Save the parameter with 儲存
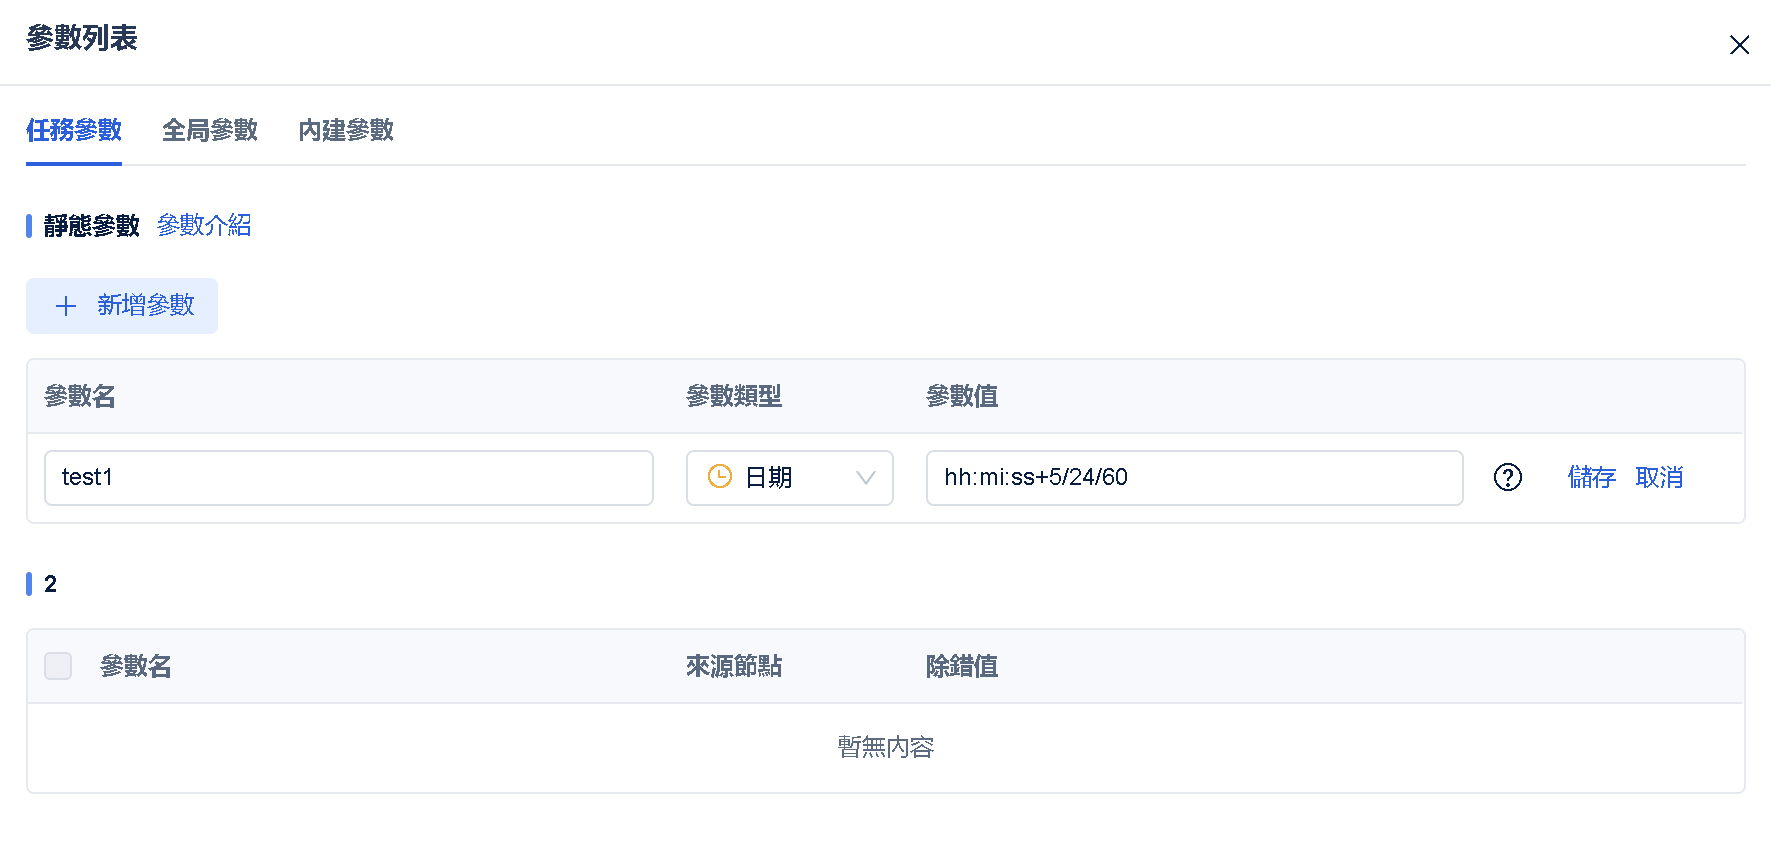1771x845 pixels. 1592,478
